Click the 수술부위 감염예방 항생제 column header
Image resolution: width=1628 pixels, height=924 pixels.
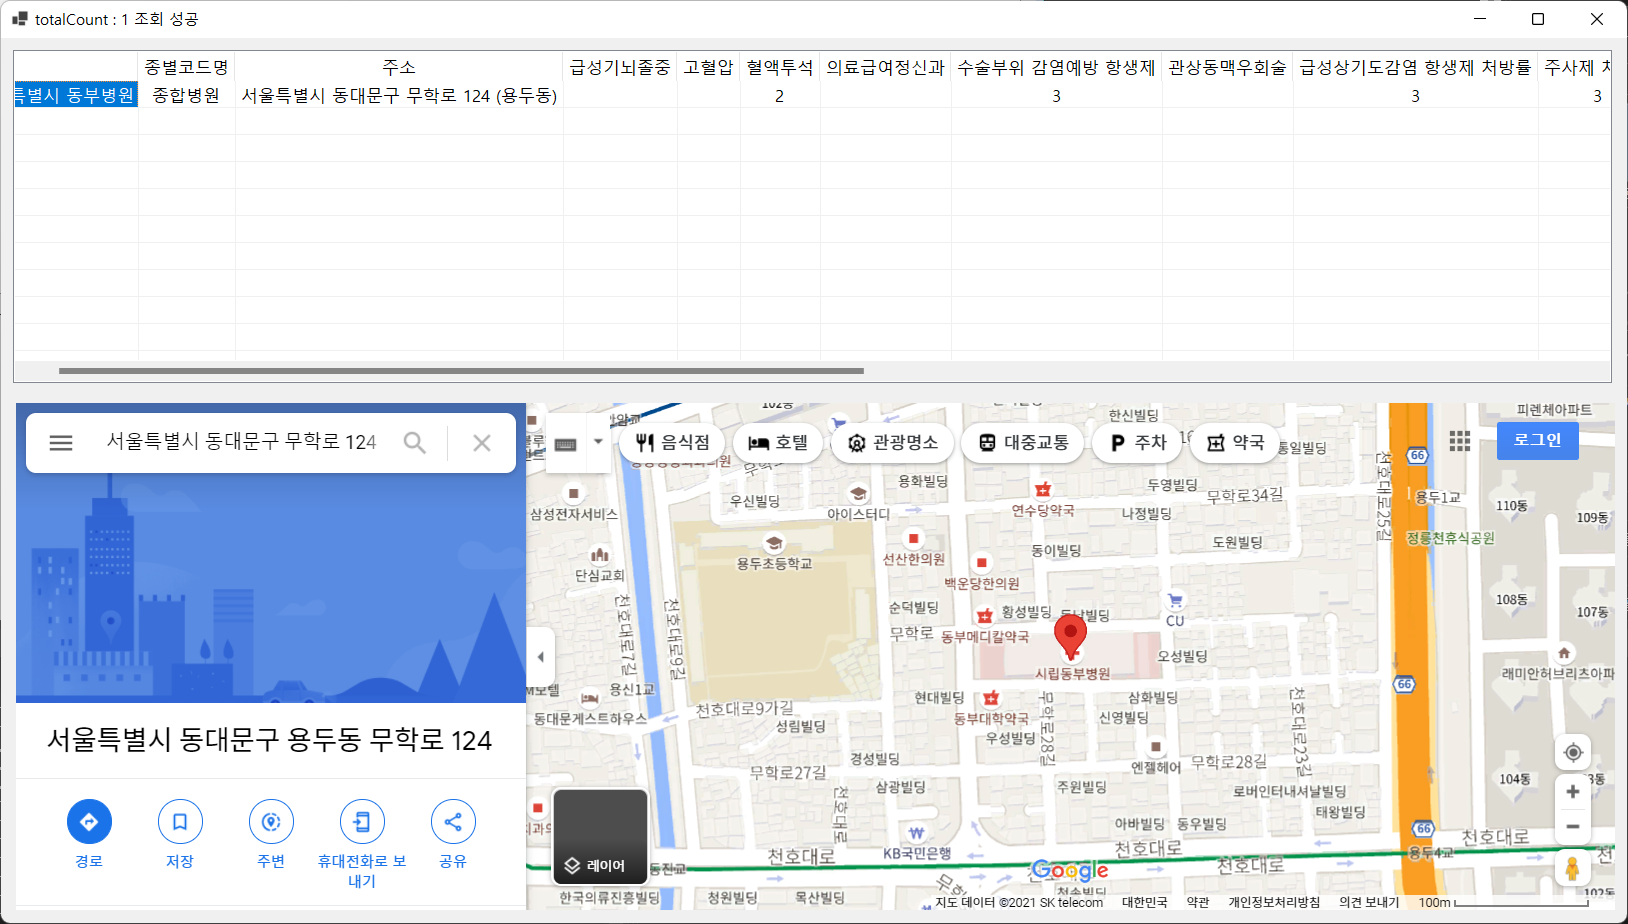click(x=1056, y=67)
